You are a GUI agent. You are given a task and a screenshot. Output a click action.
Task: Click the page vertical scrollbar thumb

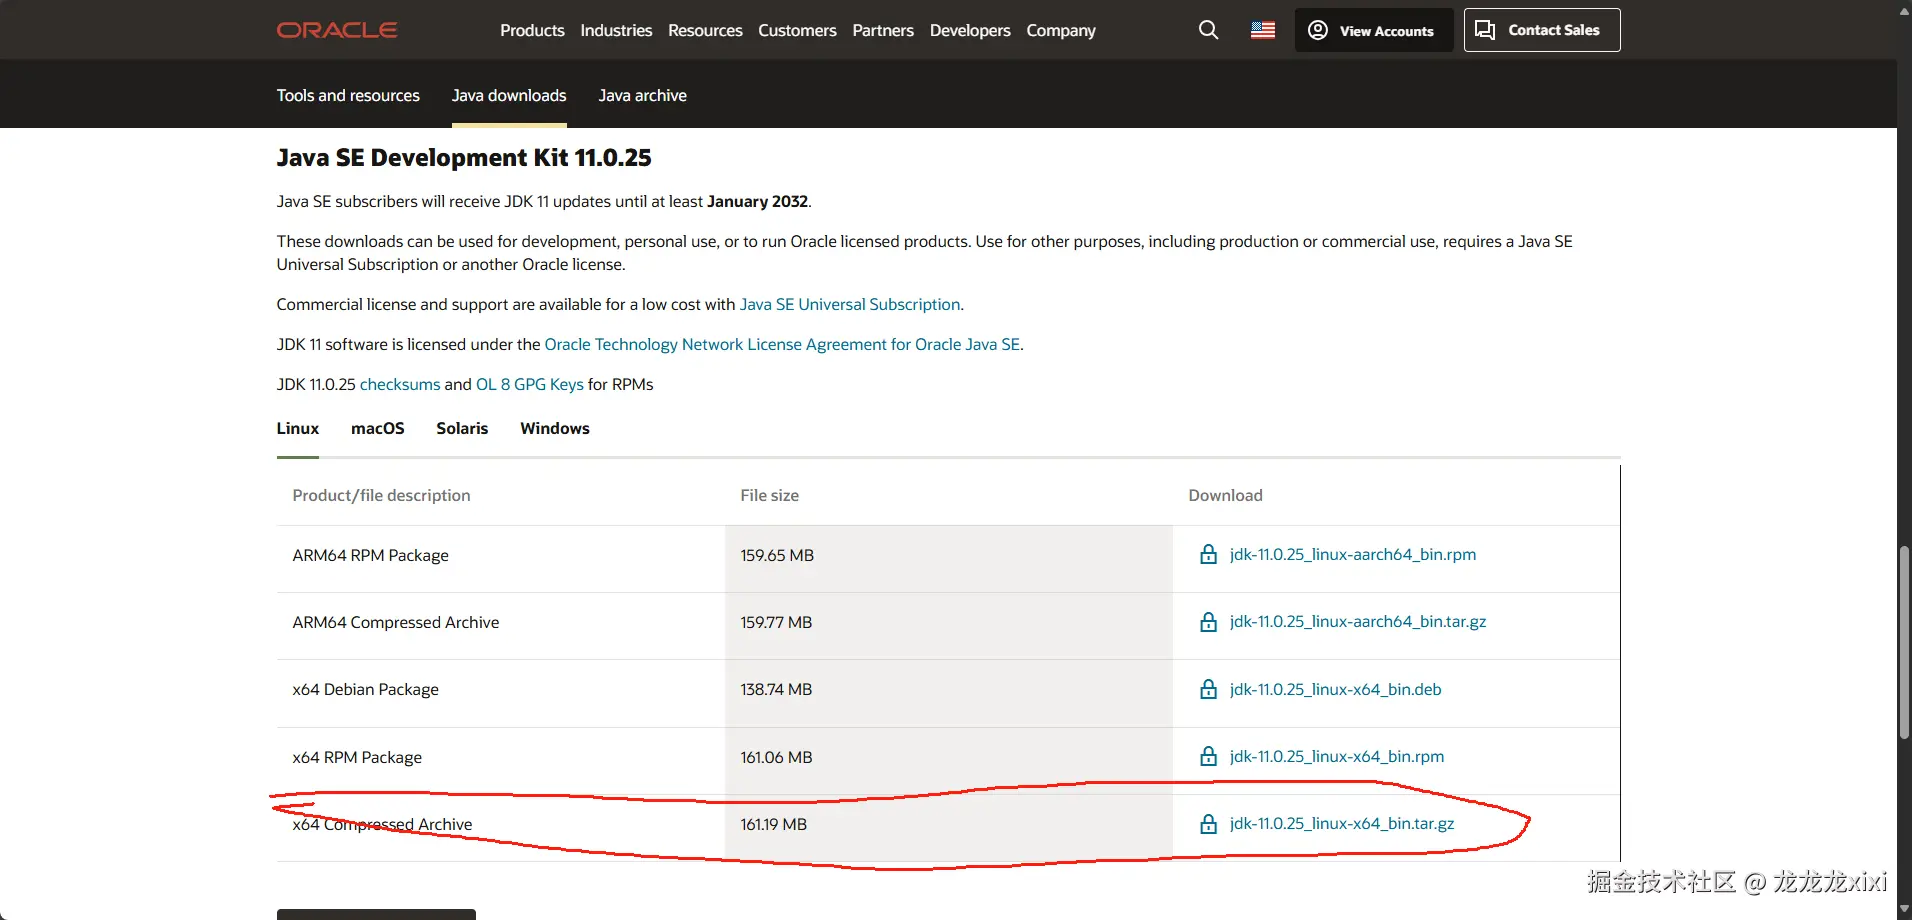pyautogui.click(x=1904, y=642)
